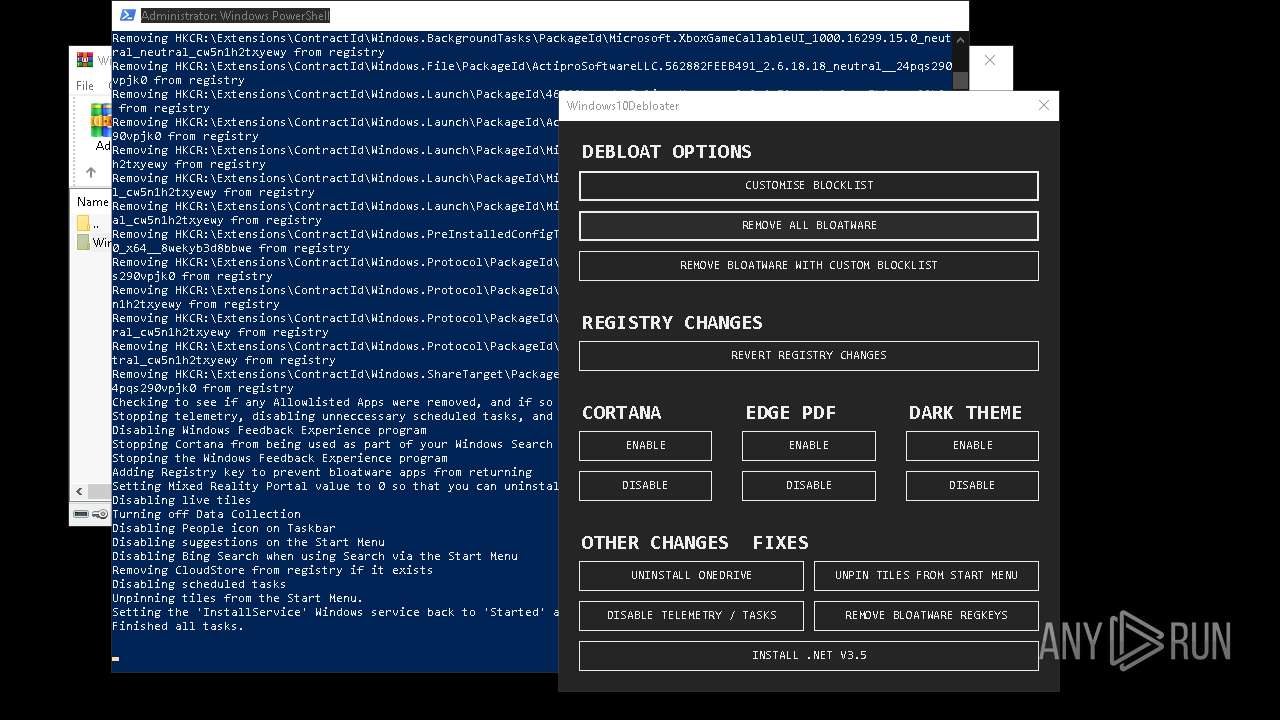Click Uninstall OneDrive

(x=691, y=576)
